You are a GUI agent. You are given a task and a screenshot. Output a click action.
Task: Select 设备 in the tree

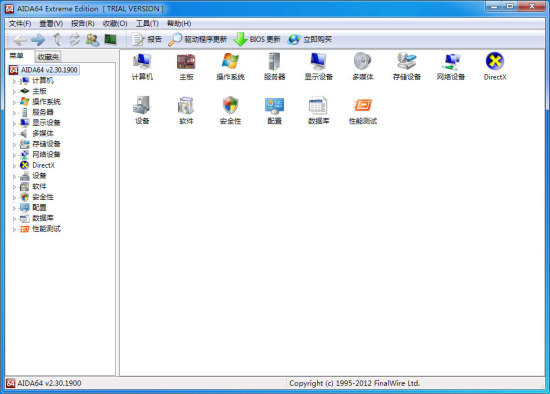39,176
